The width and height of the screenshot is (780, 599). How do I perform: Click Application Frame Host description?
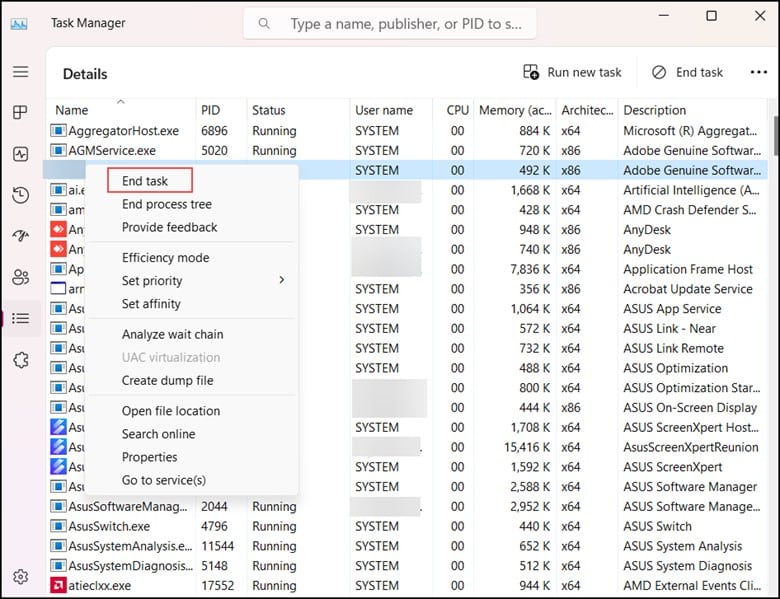[x=688, y=269]
